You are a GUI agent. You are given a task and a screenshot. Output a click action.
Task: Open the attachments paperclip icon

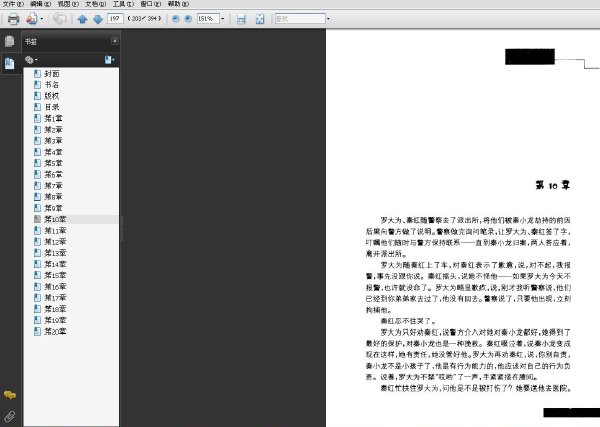10,416
